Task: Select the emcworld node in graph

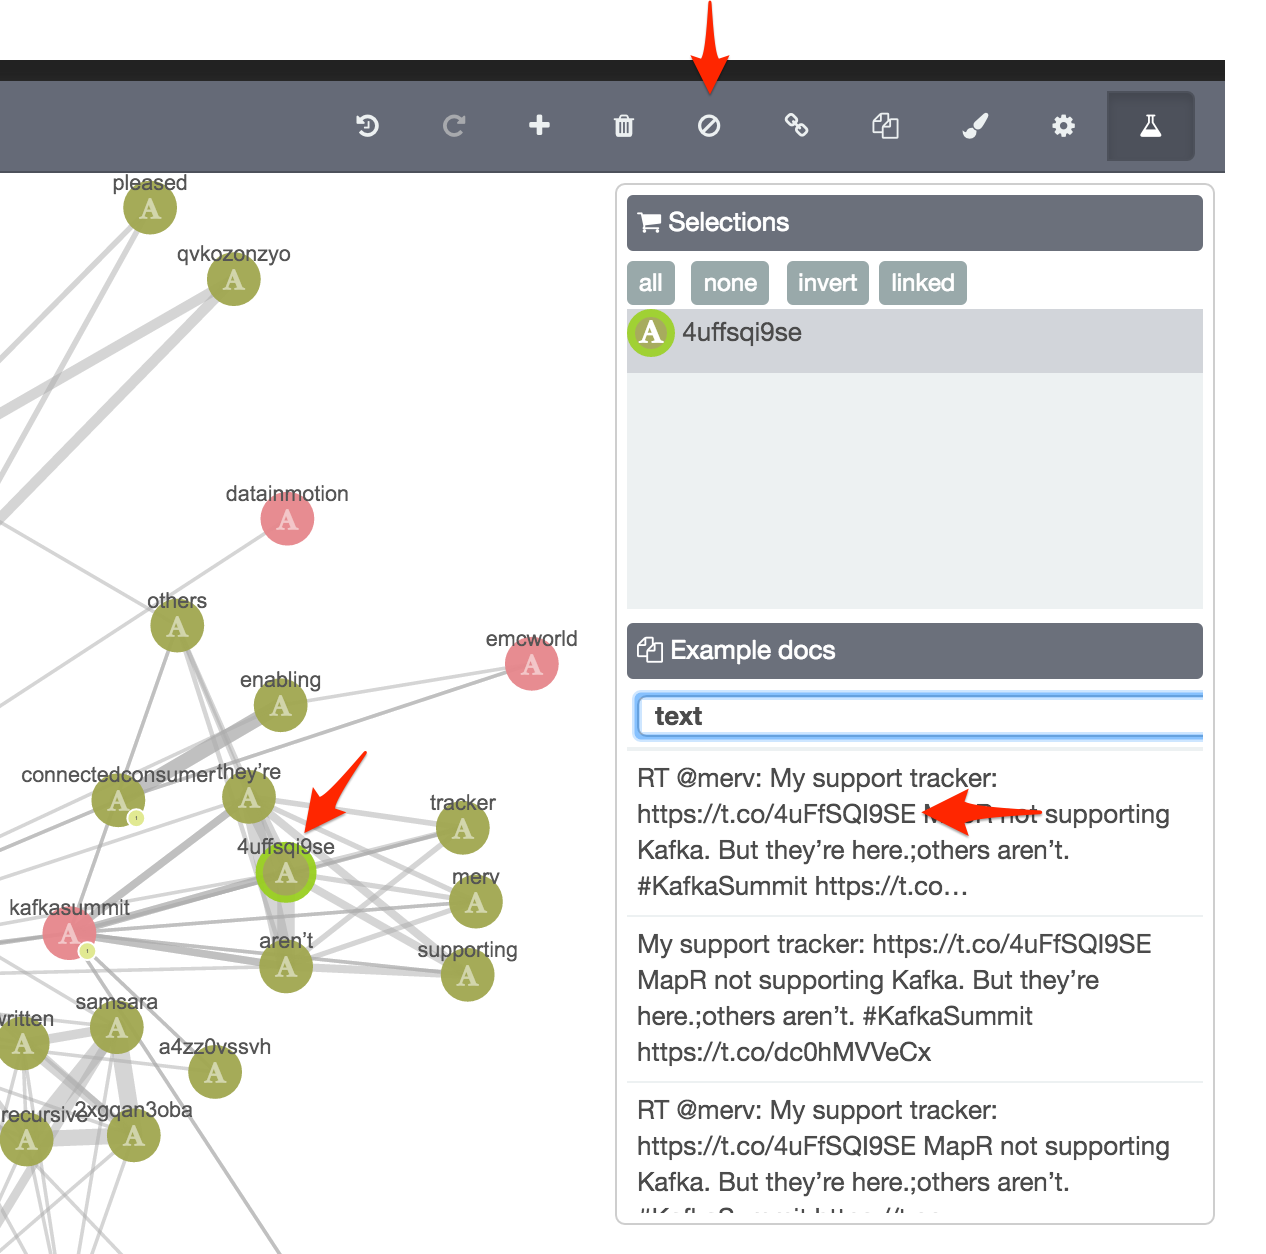Action: [x=531, y=664]
